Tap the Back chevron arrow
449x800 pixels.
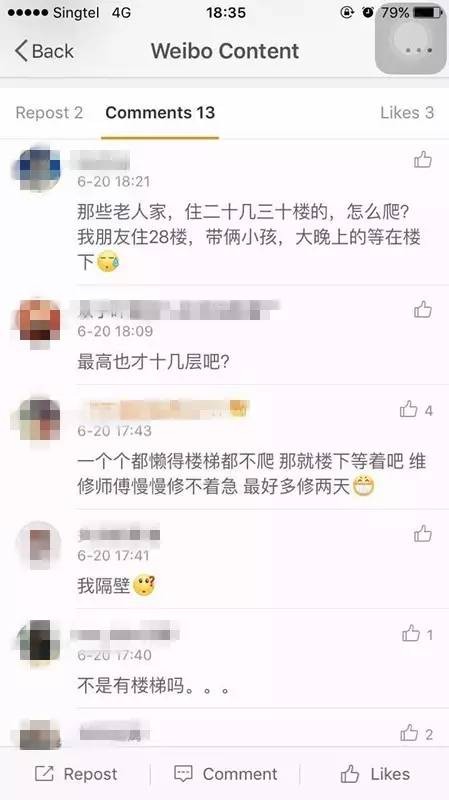pos(21,51)
